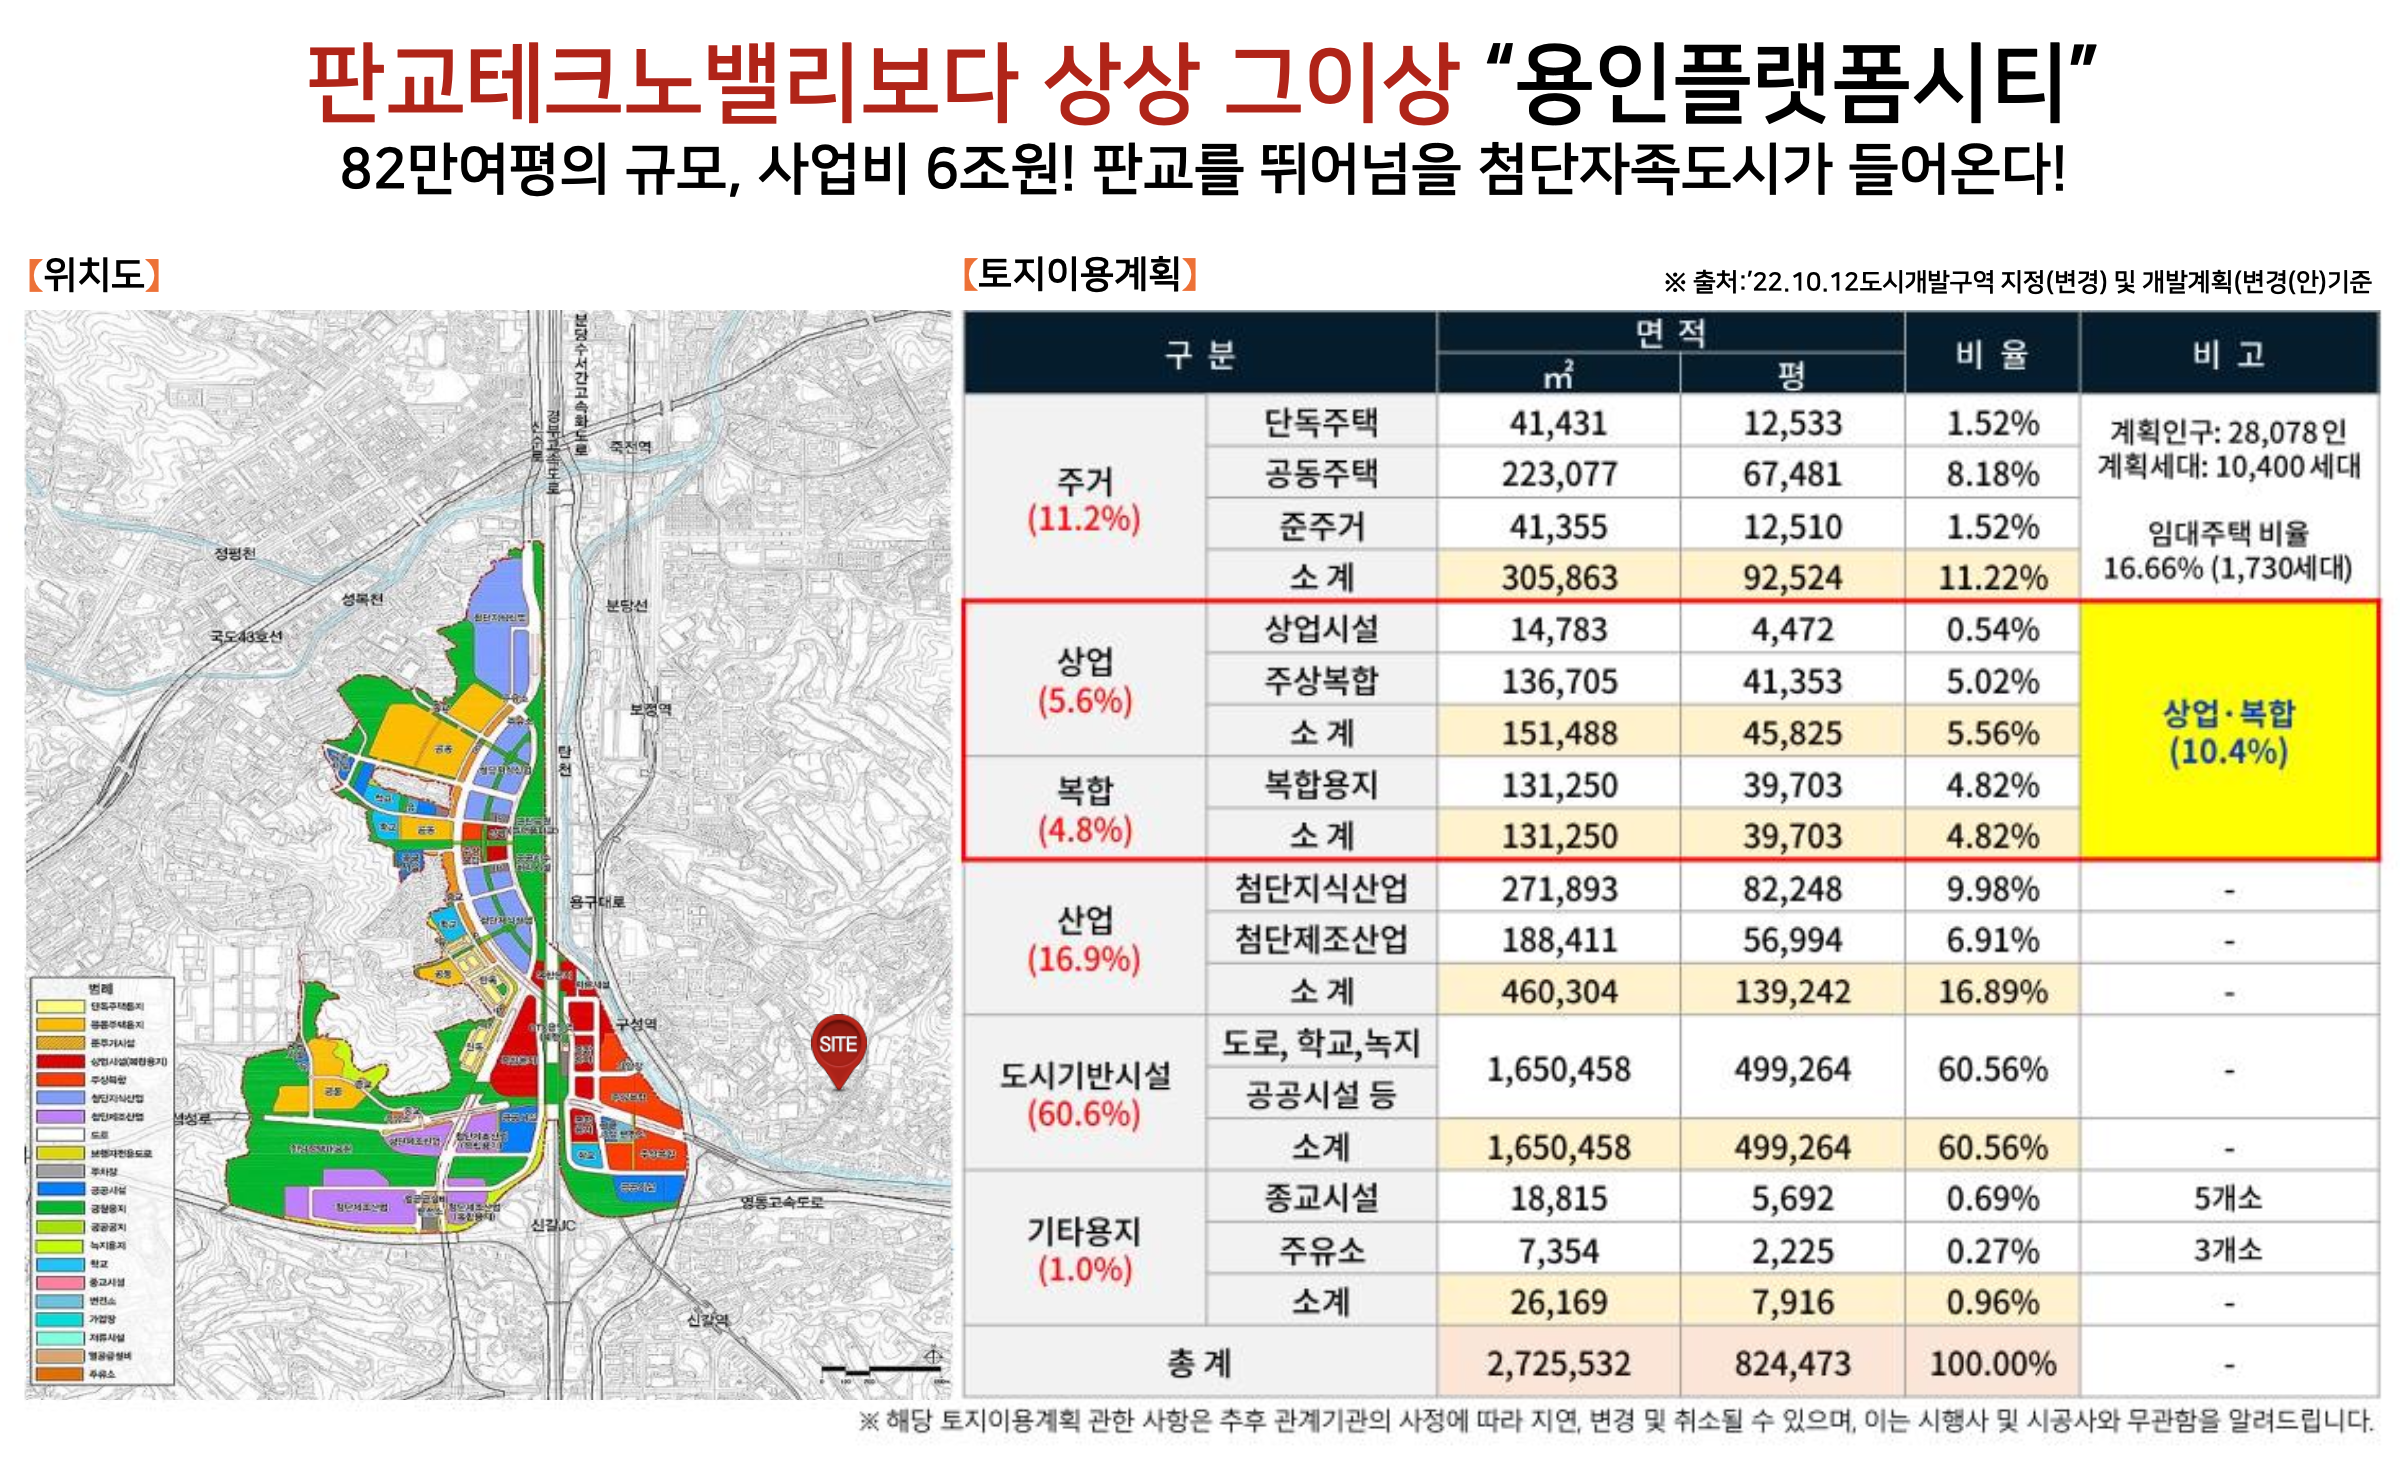Click the 구 분 column header
Screen dimensions: 2408x1462
click(x=1200, y=354)
